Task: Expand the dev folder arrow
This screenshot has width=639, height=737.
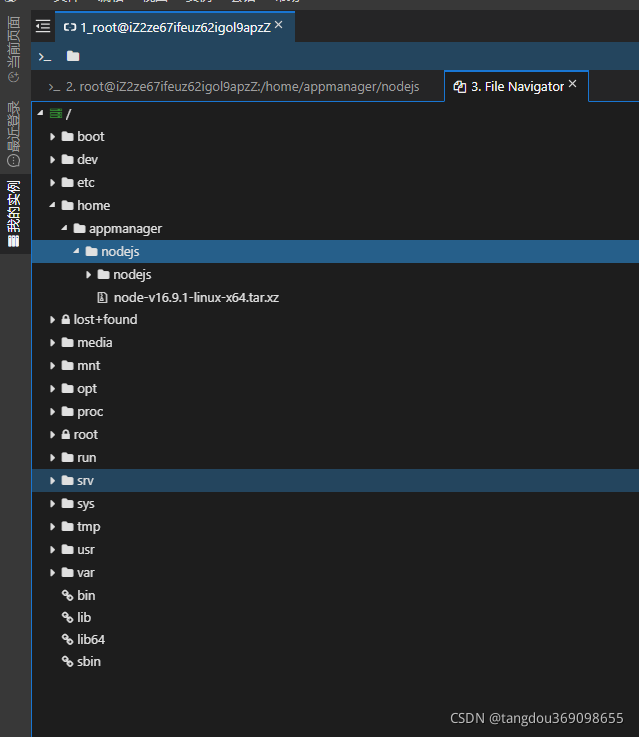Action: pos(53,160)
